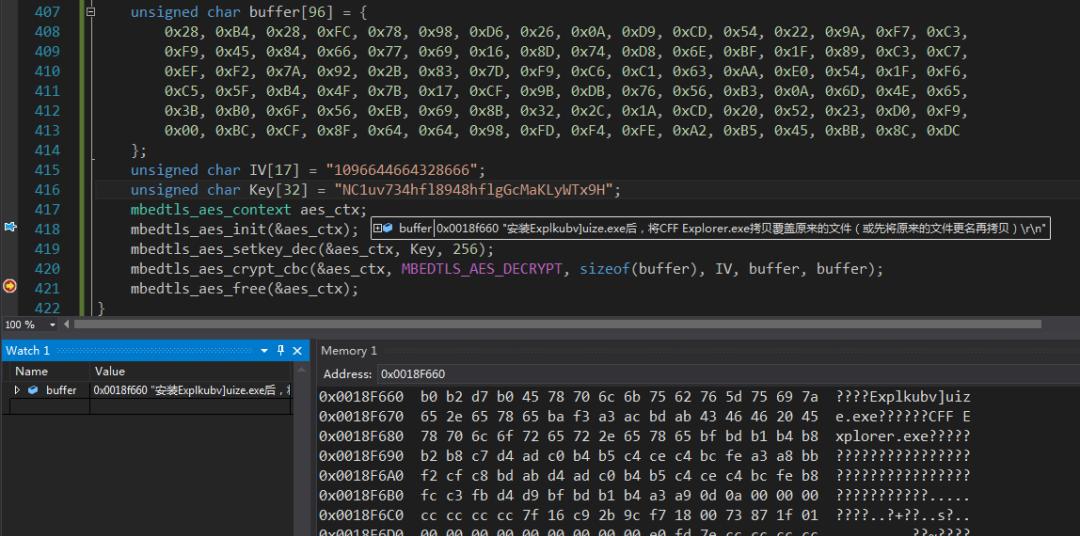This screenshot has width=1080, height=536.
Task: Select the Memory 1 panel title
Action: [x=349, y=351]
